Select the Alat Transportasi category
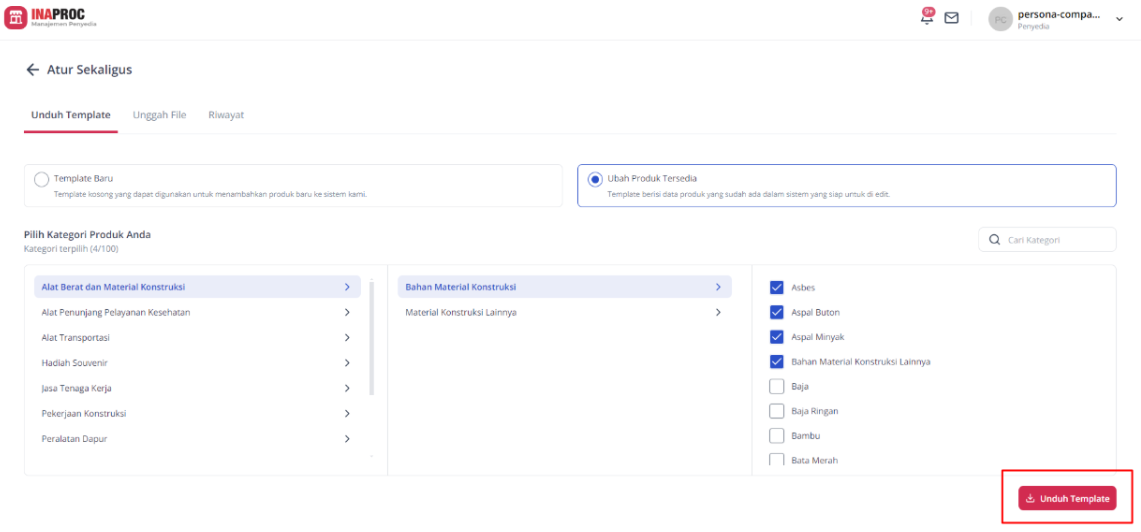The width and height of the screenshot is (1141, 532). (x=197, y=338)
